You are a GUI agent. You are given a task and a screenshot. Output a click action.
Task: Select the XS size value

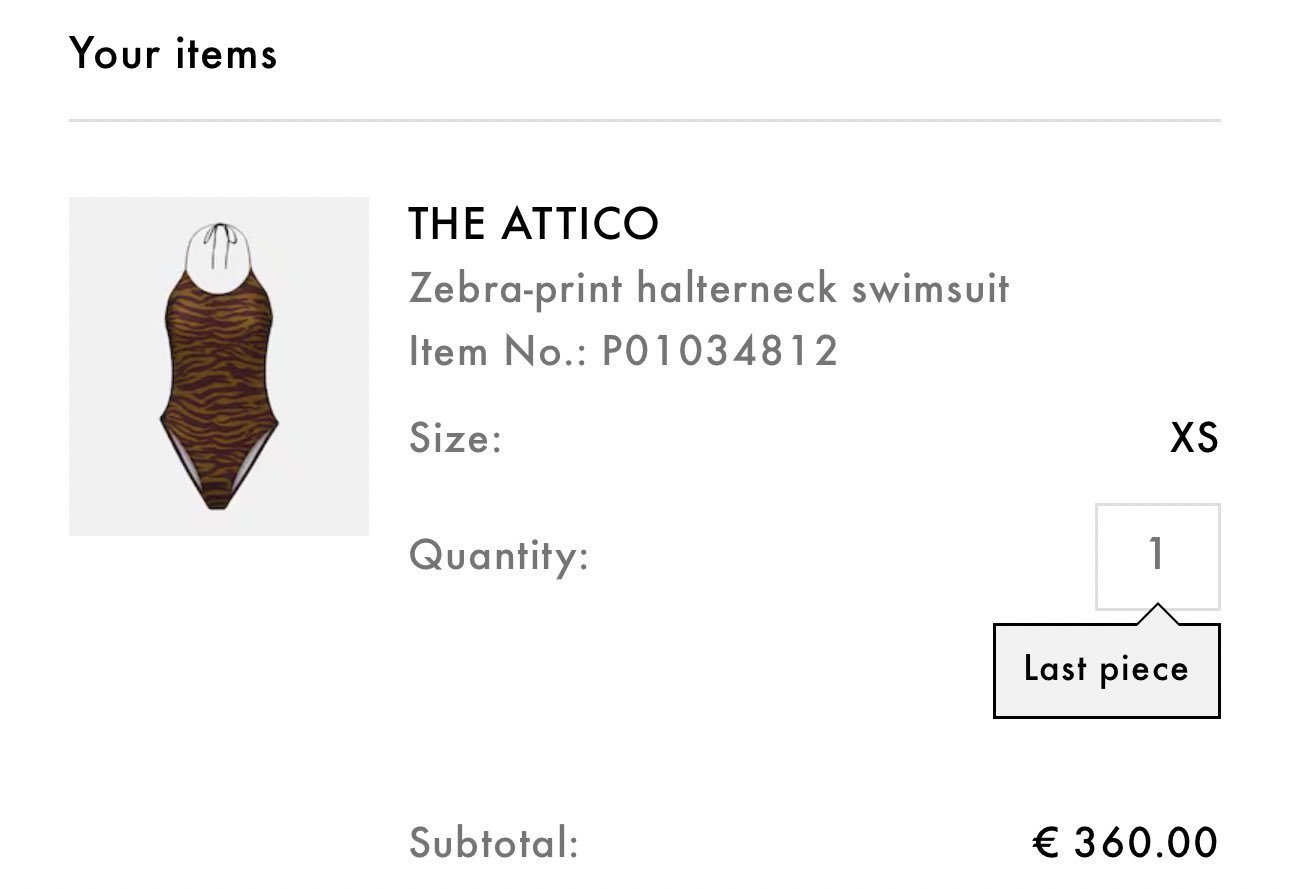(1194, 438)
